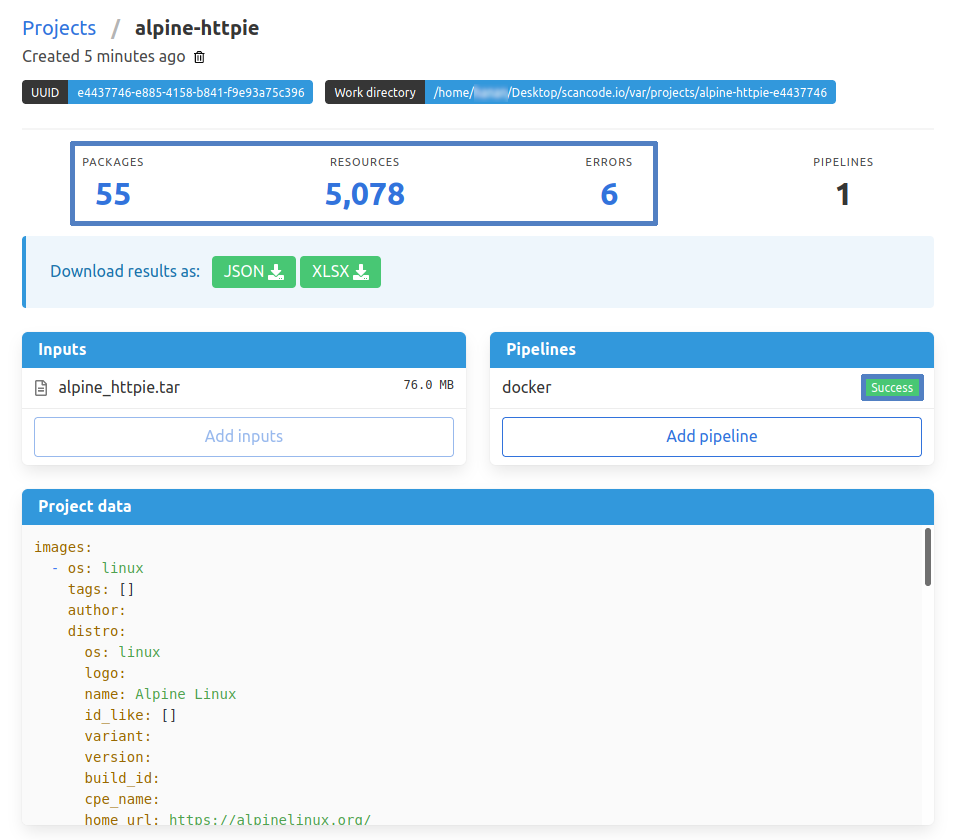Click the trash can delete project icon
Image resolution: width=957 pixels, height=840 pixels.
tap(199, 57)
